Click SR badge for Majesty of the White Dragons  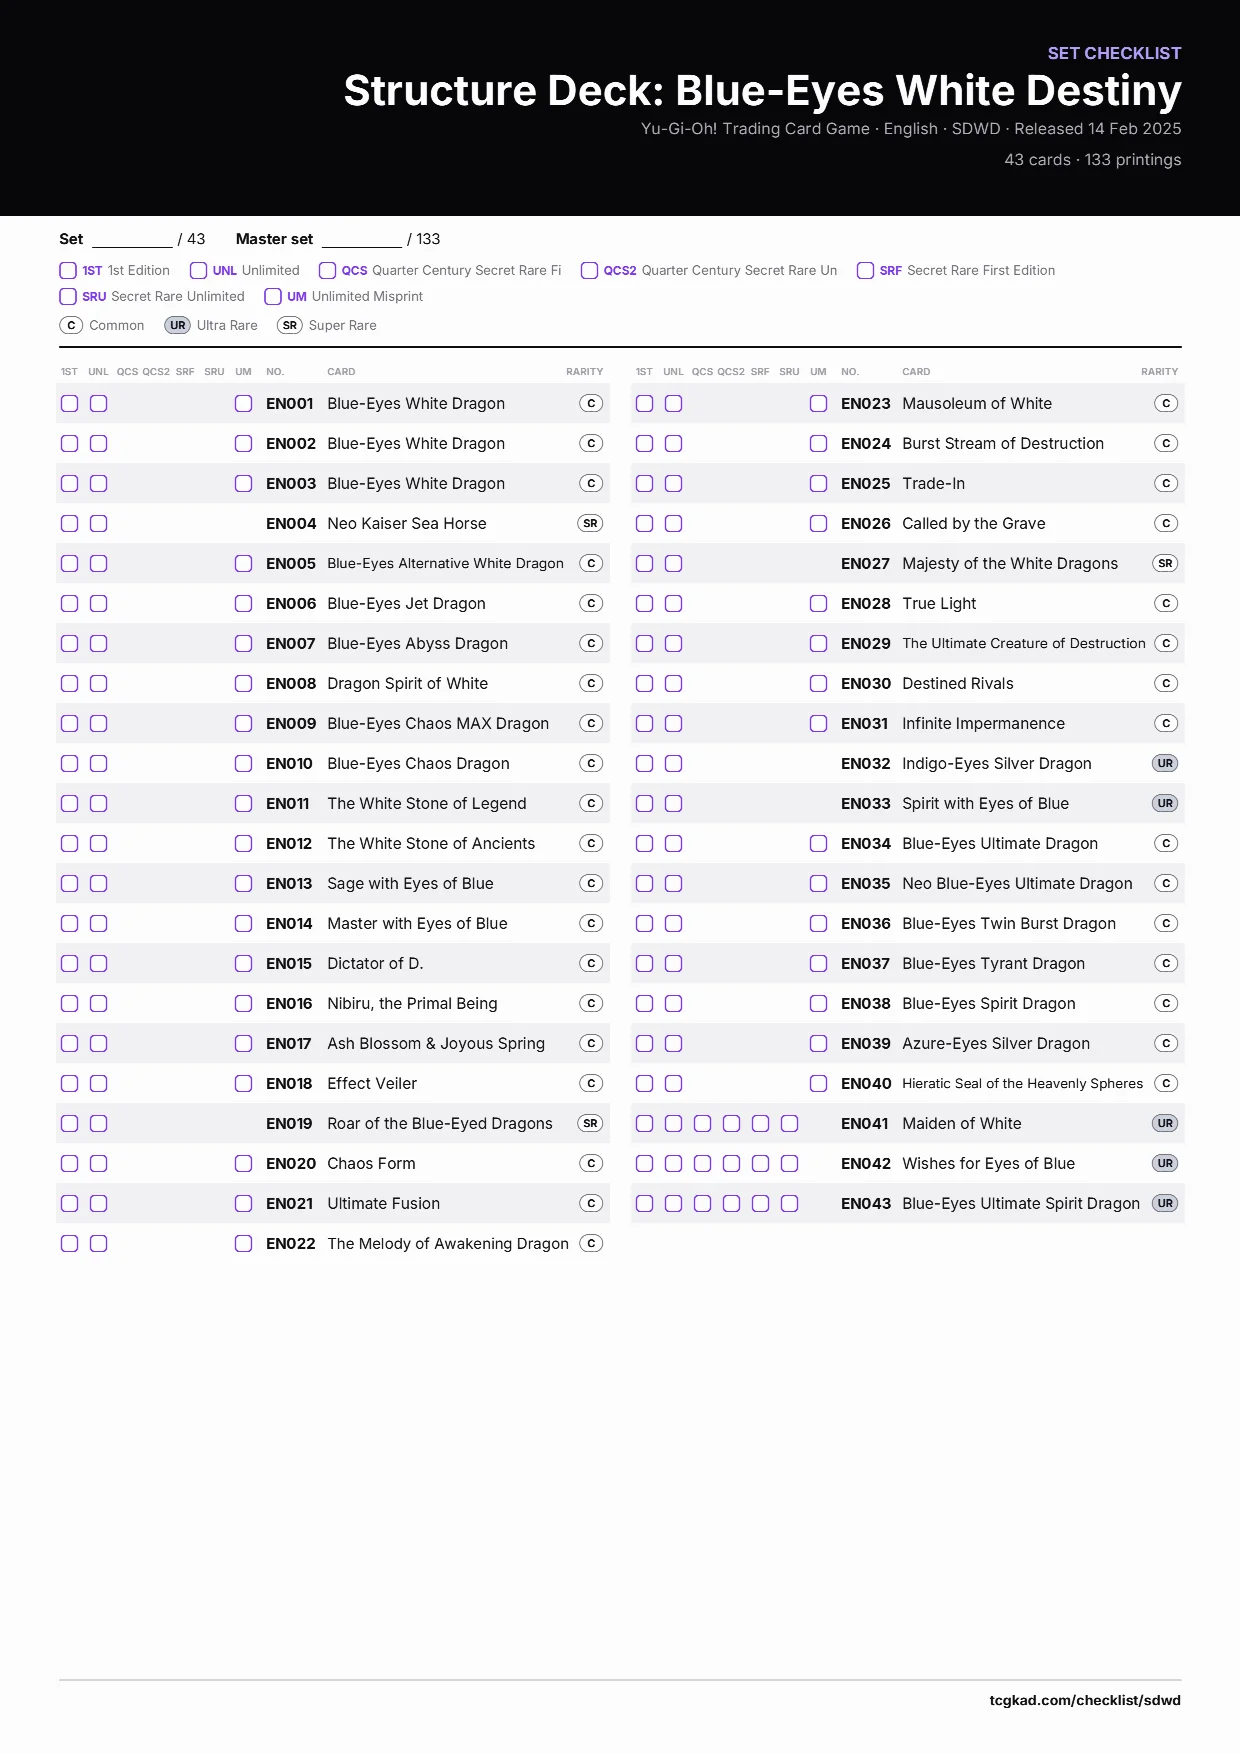[1165, 563]
